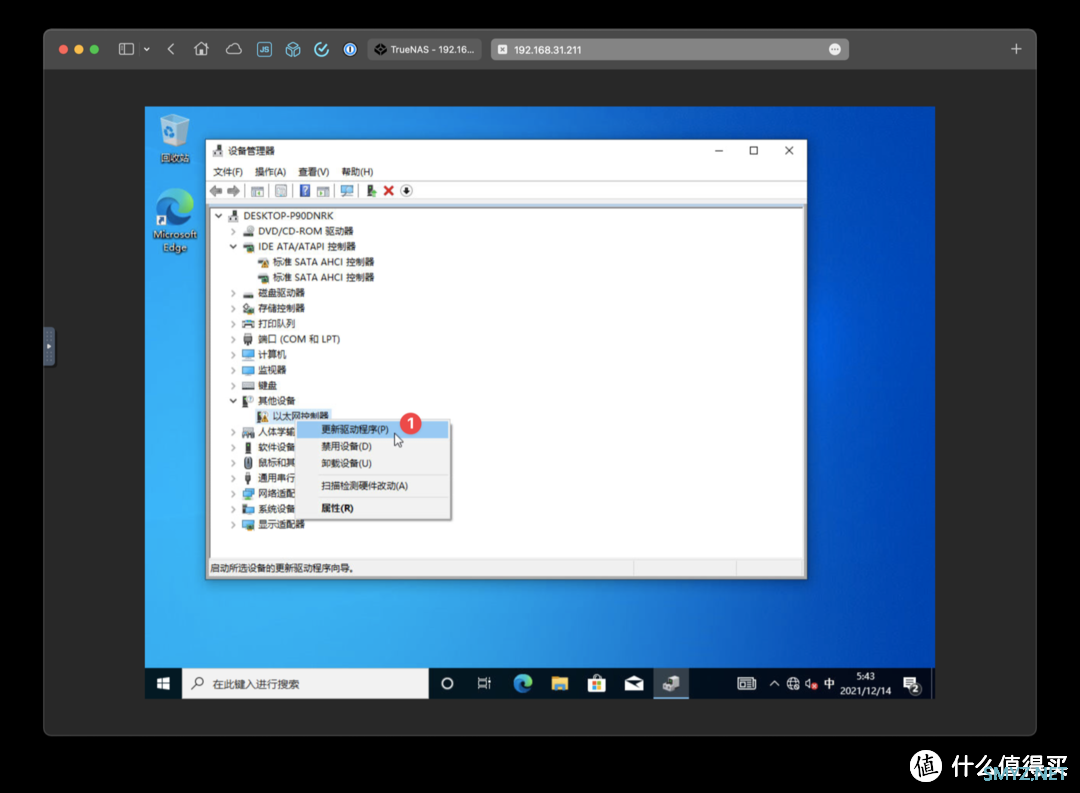This screenshot has width=1080, height=793.
Task: Click the touch keyboard tray icon
Action: tap(747, 683)
